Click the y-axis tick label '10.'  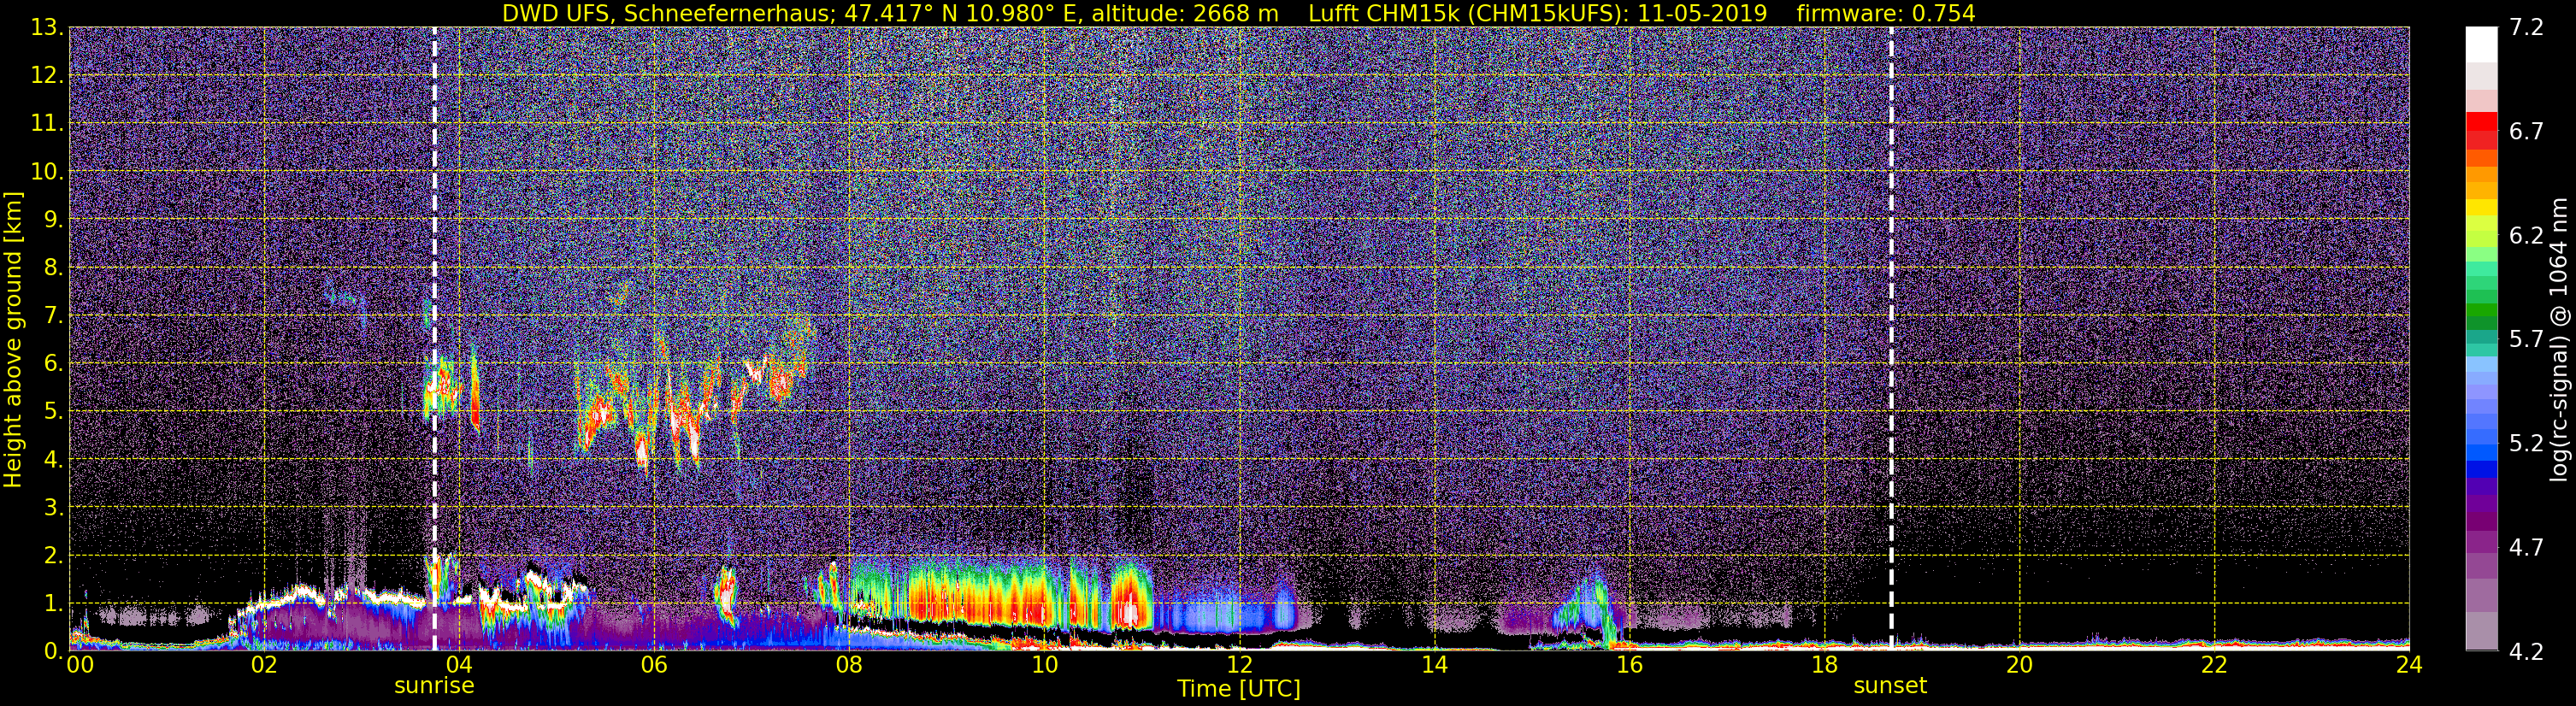(x=47, y=172)
